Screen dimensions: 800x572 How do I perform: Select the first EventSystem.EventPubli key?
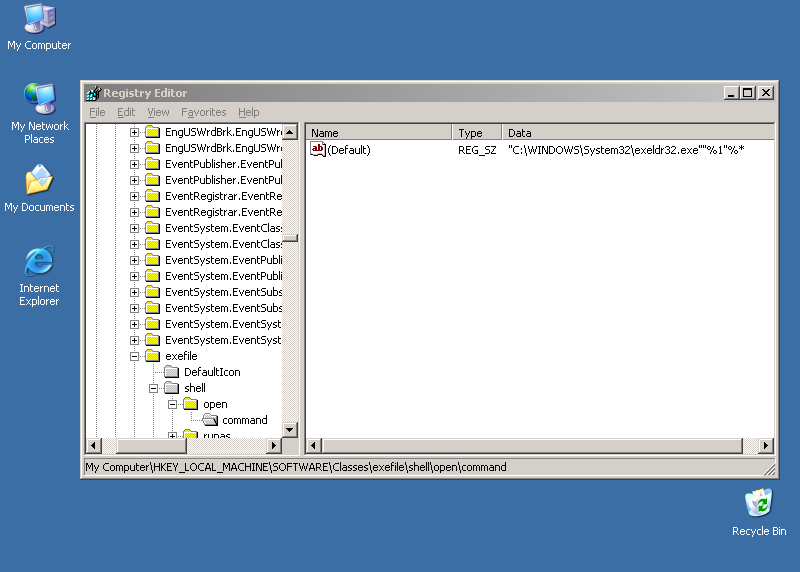223,260
